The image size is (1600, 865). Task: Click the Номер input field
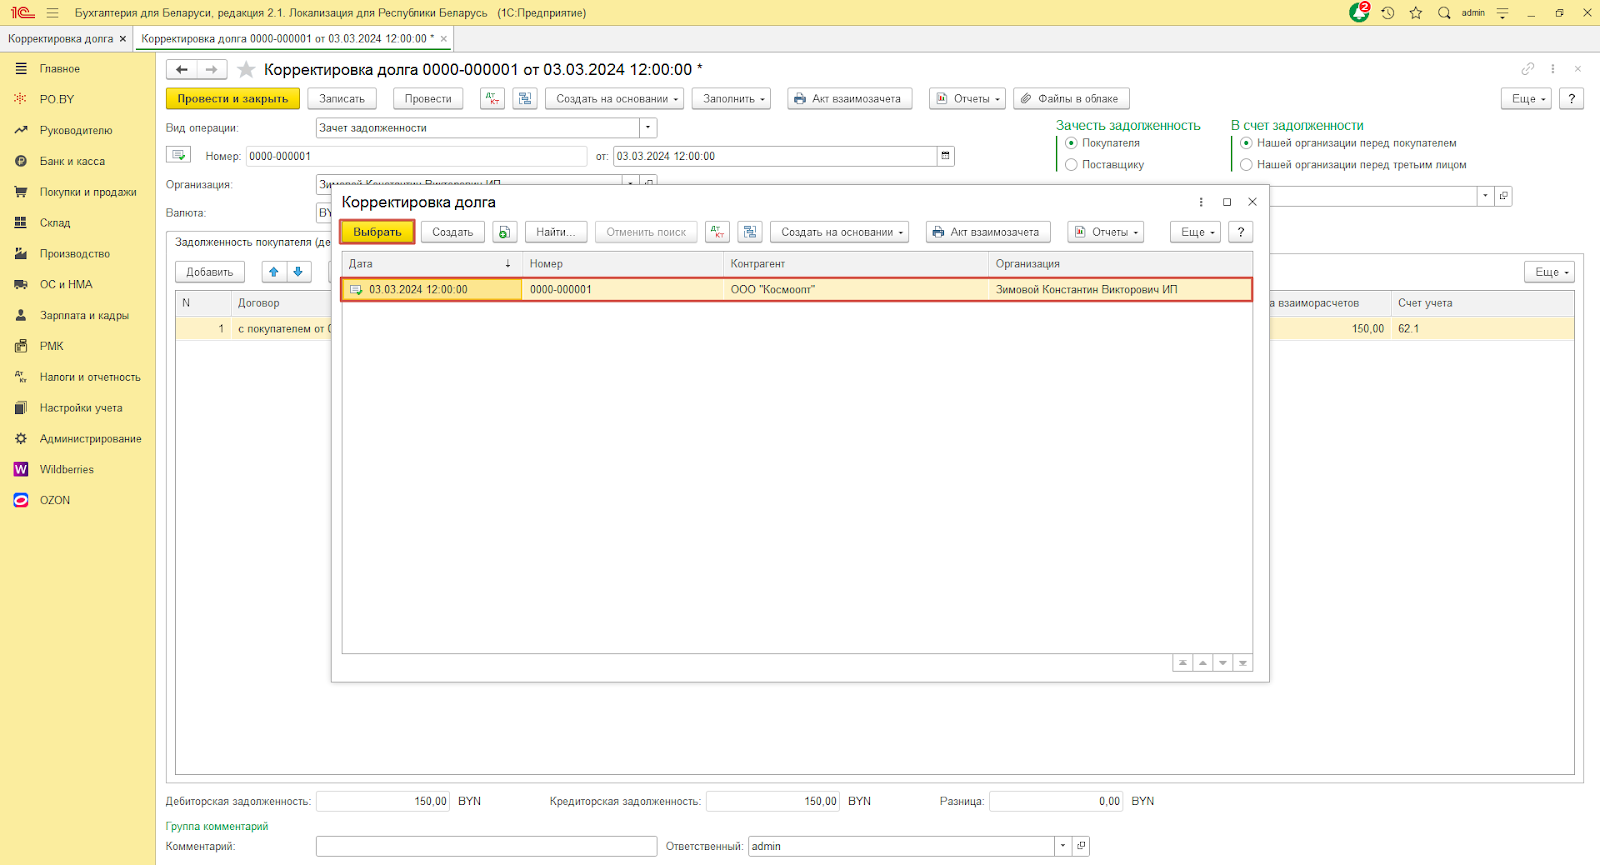point(416,156)
